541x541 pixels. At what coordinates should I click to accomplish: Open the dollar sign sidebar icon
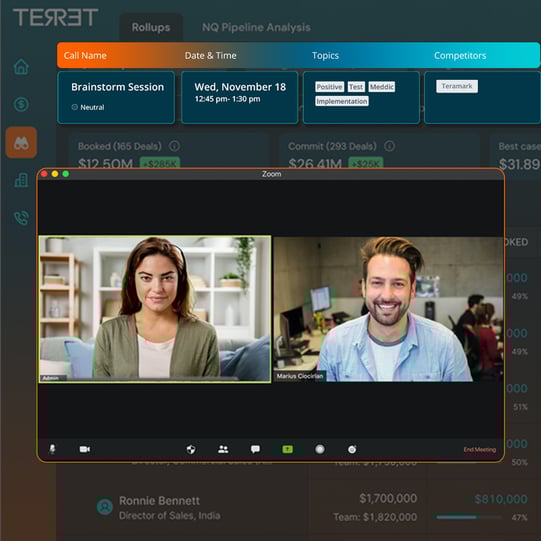[21, 104]
